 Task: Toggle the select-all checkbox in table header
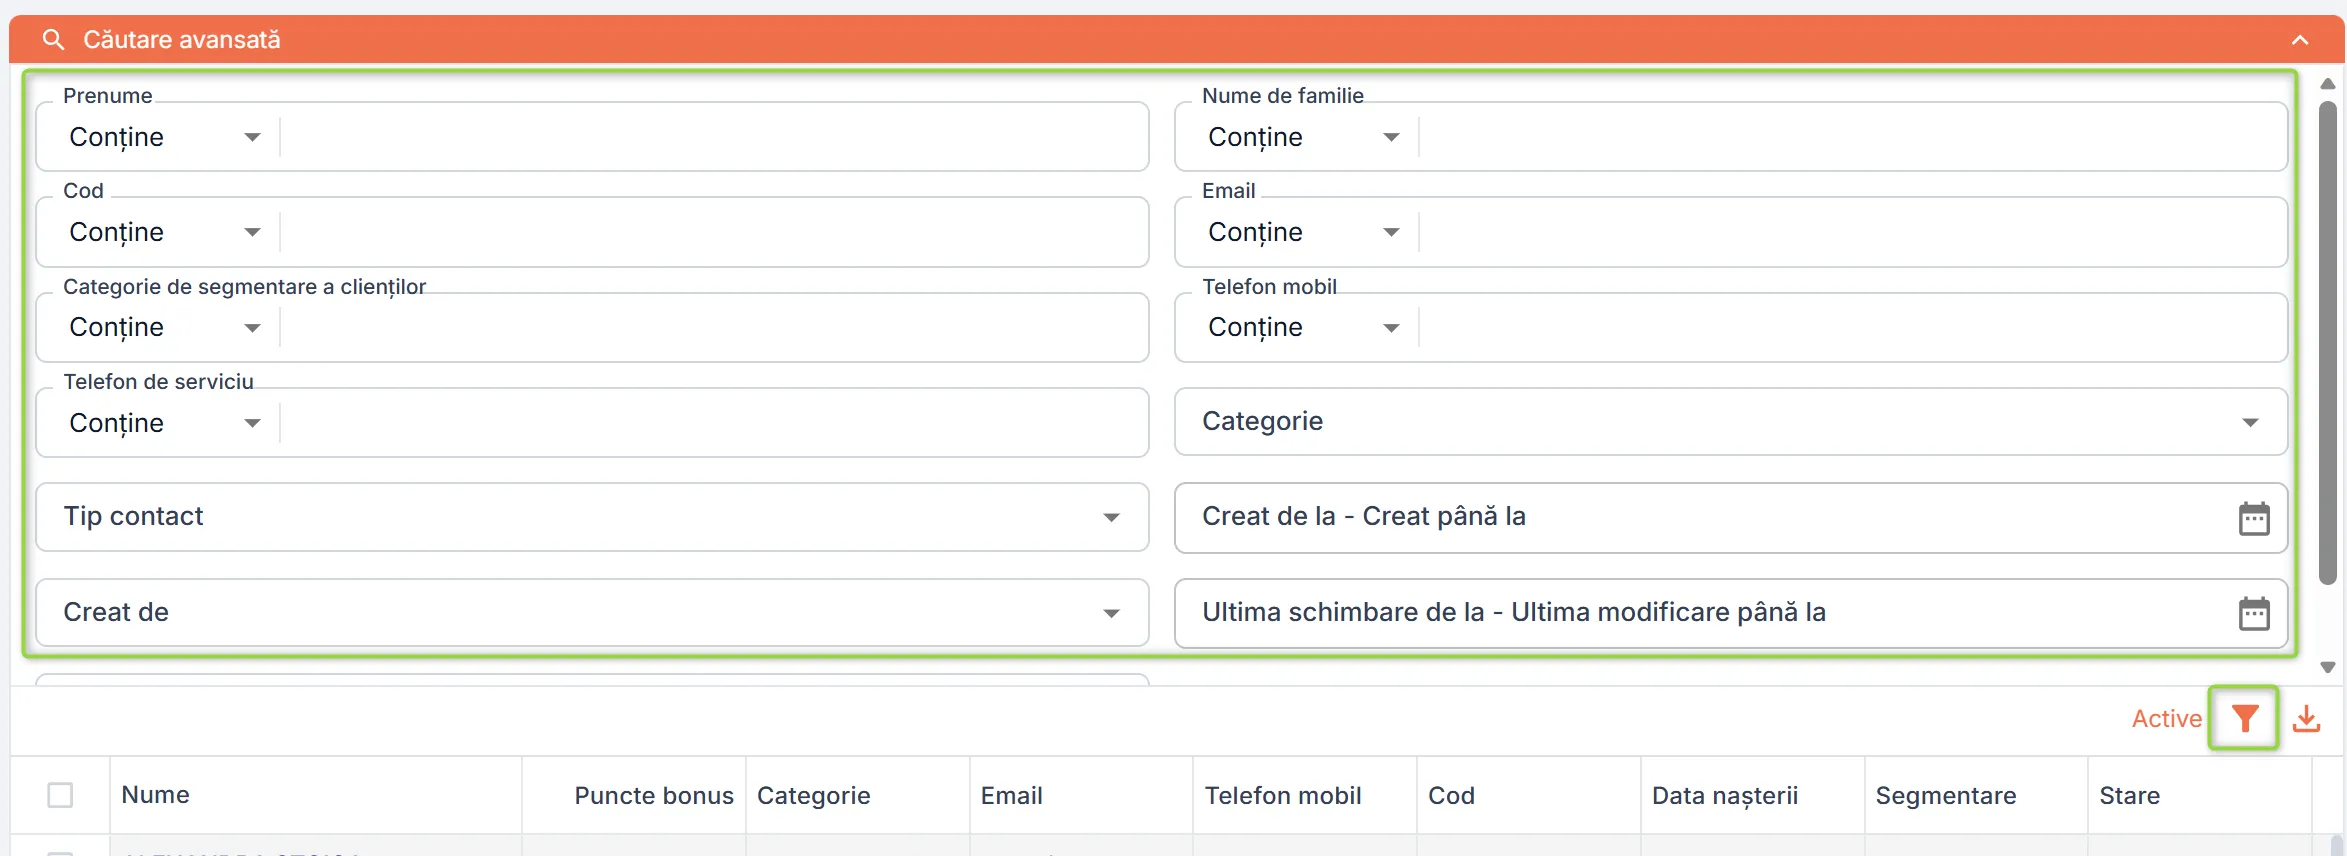coord(60,795)
